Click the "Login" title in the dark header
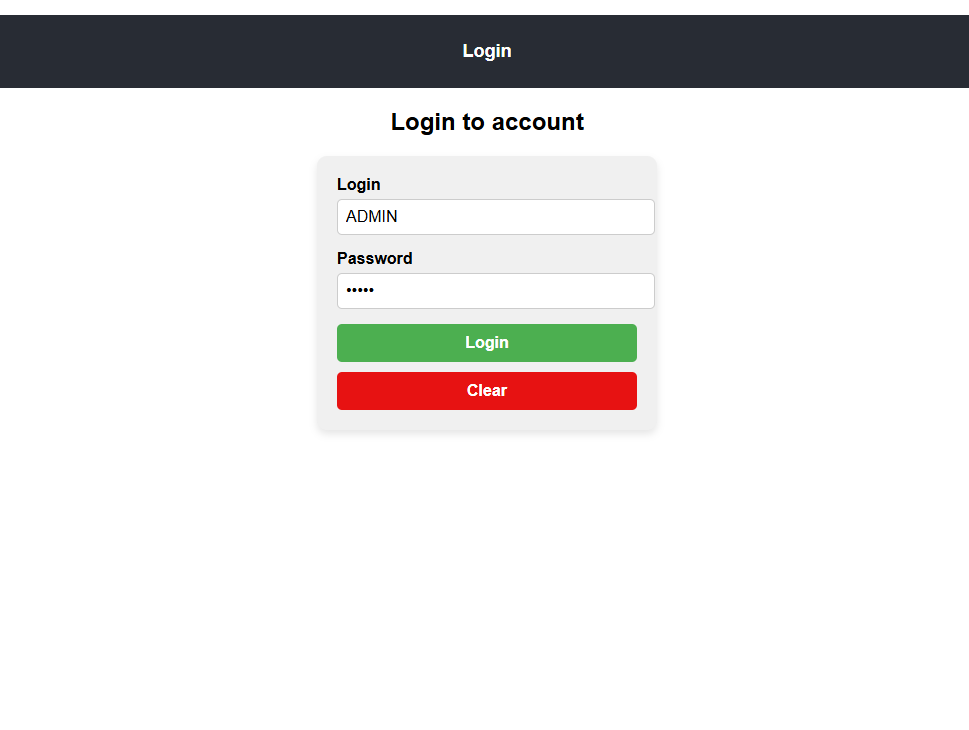969x730 pixels. [487, 51]
